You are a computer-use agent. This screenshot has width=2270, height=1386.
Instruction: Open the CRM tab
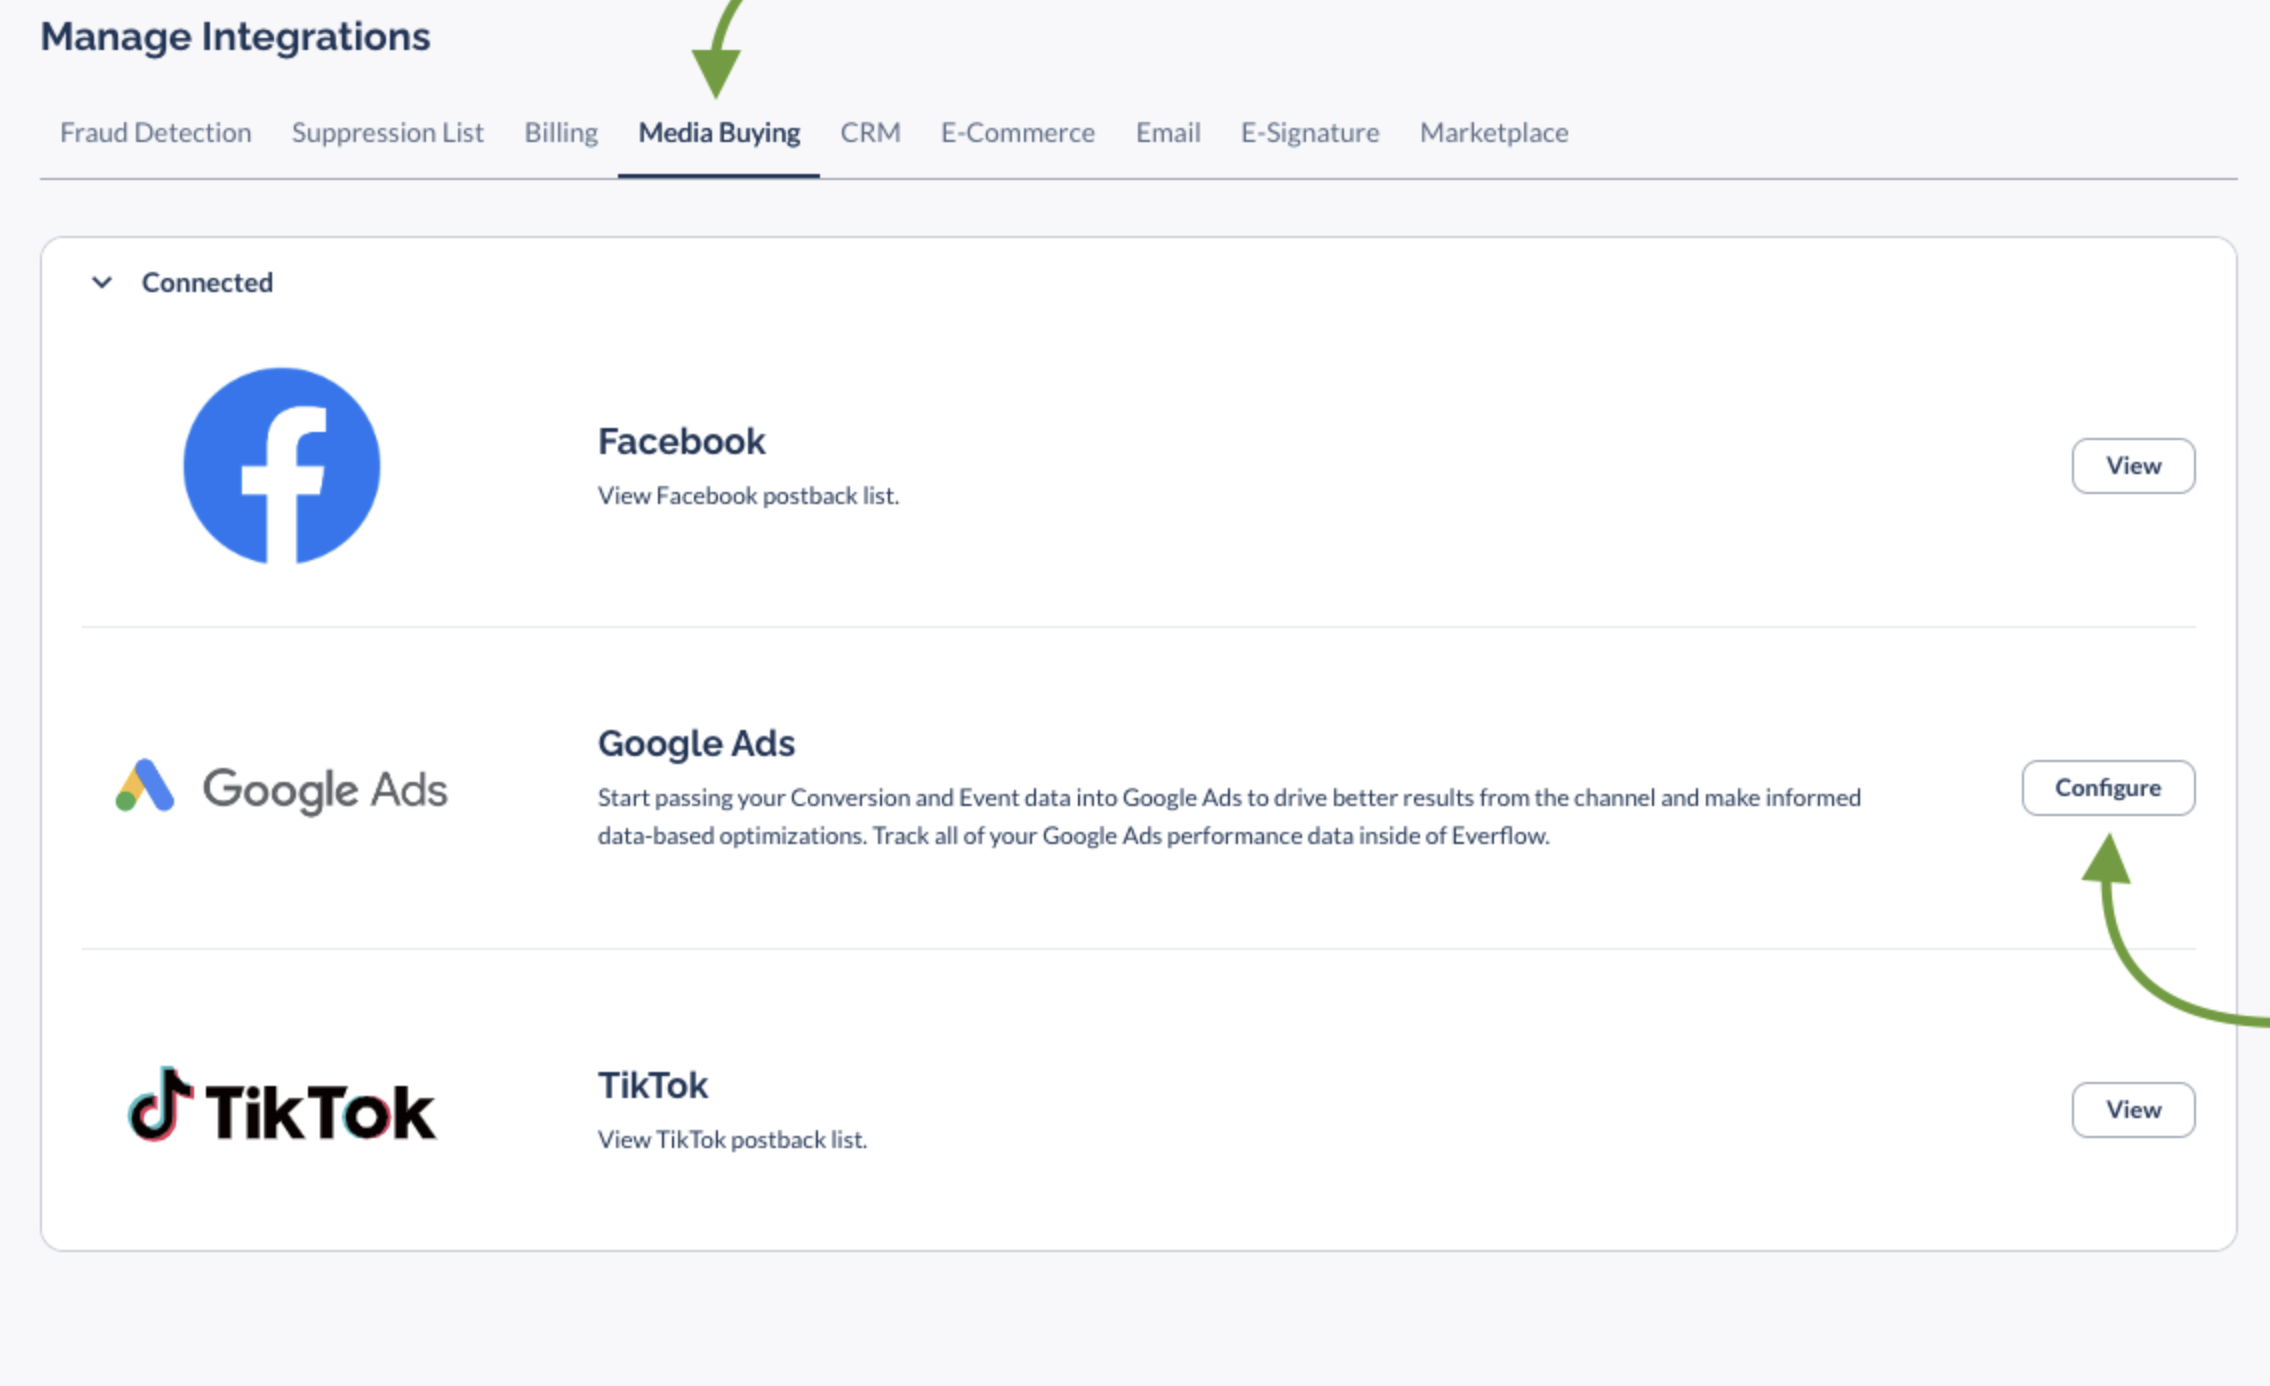tap(870, 133)
